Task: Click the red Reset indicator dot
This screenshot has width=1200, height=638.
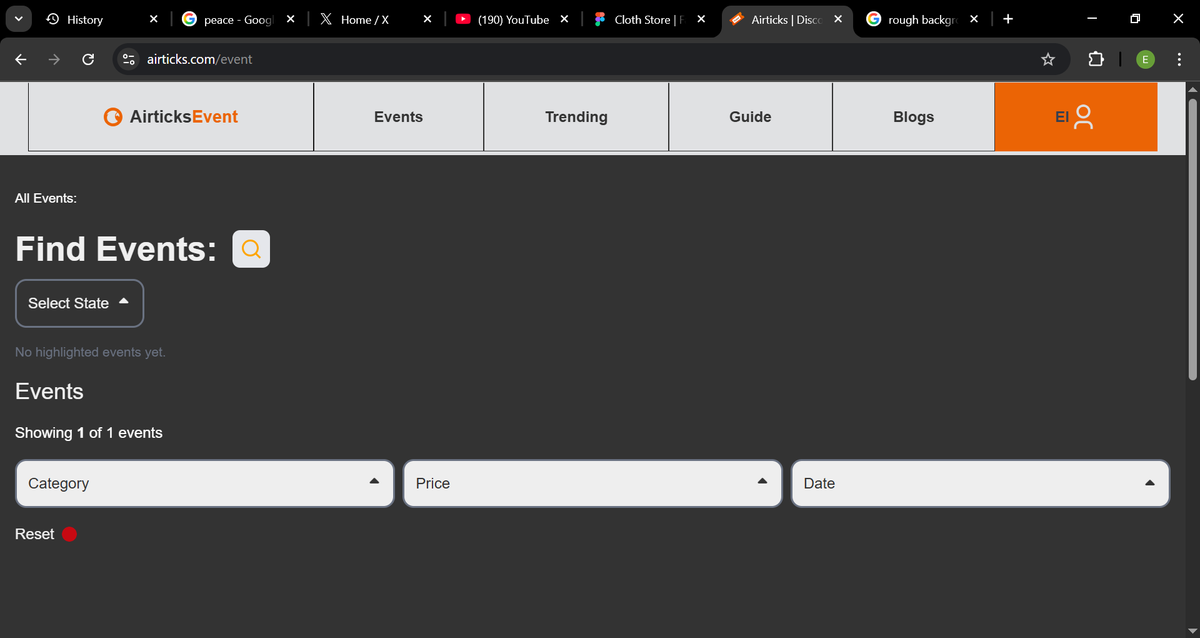Action: (69, 533)
